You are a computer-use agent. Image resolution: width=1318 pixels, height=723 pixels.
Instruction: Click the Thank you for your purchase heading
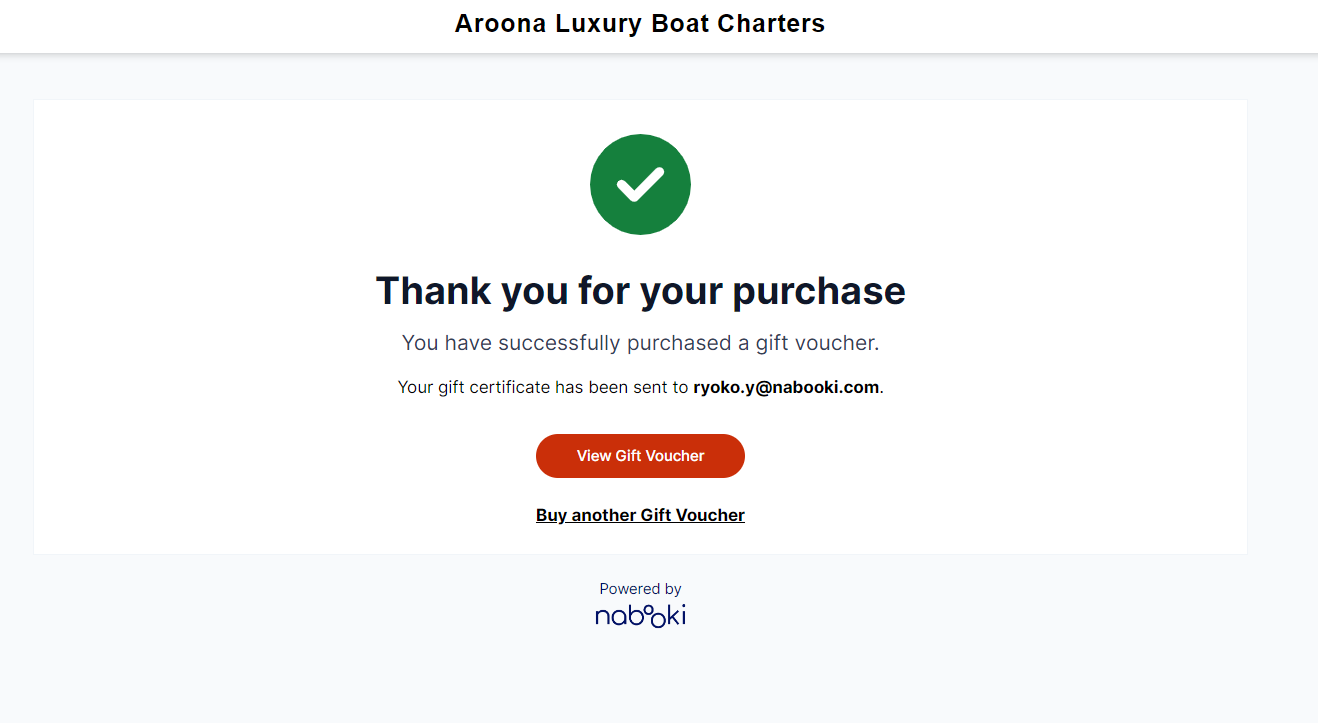click(640, 291)
